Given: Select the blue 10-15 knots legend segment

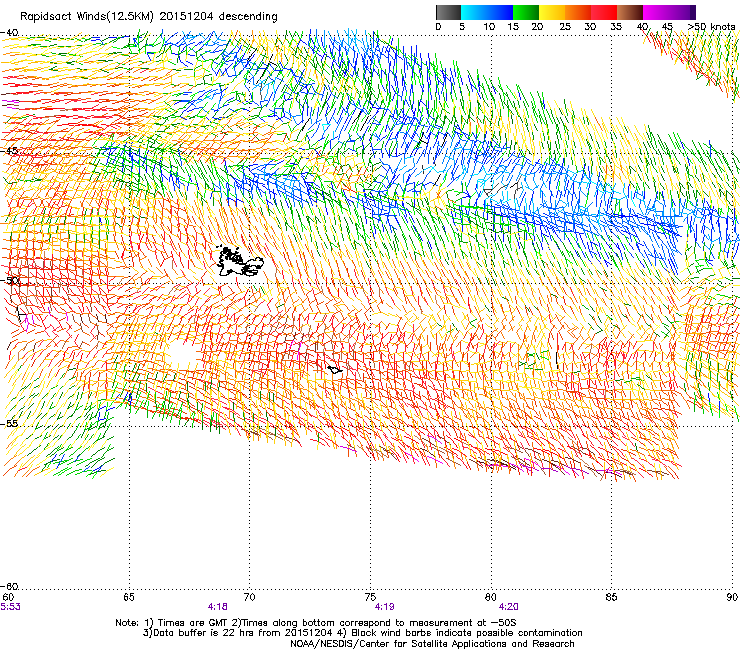Looking at the screenshot, I should pyautogui.click(x=500, y=12).
